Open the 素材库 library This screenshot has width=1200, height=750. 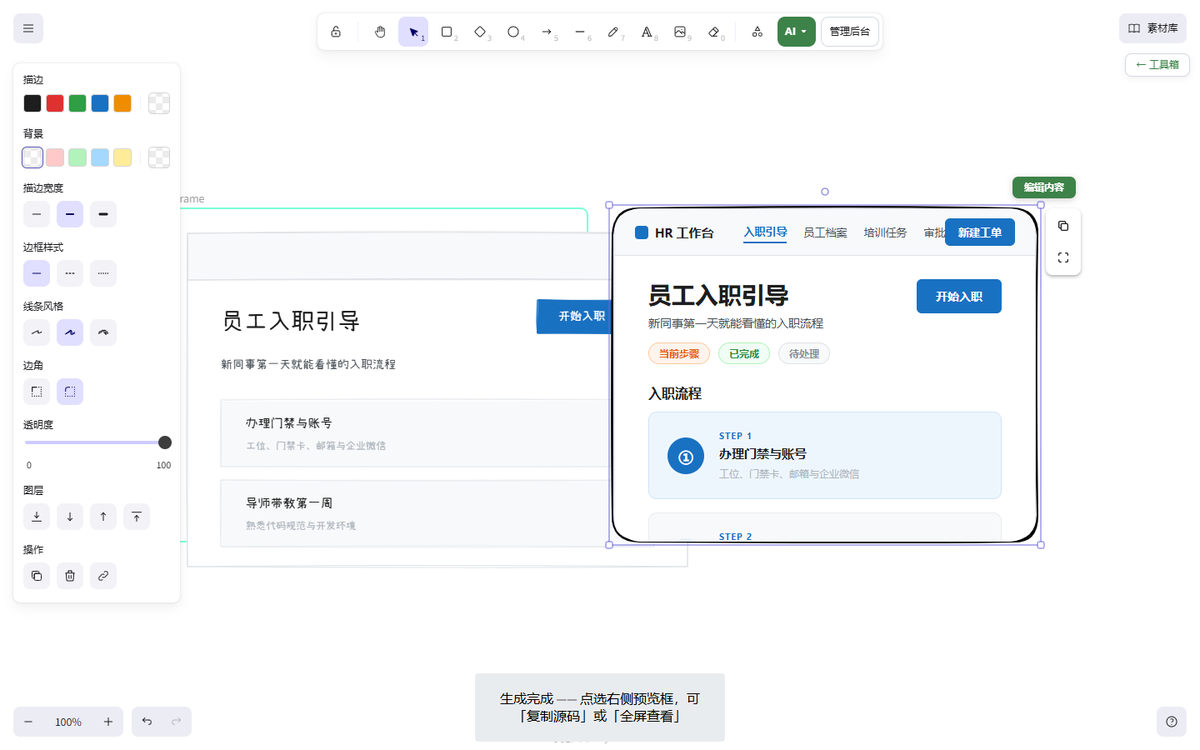[x=1152, y=28]
